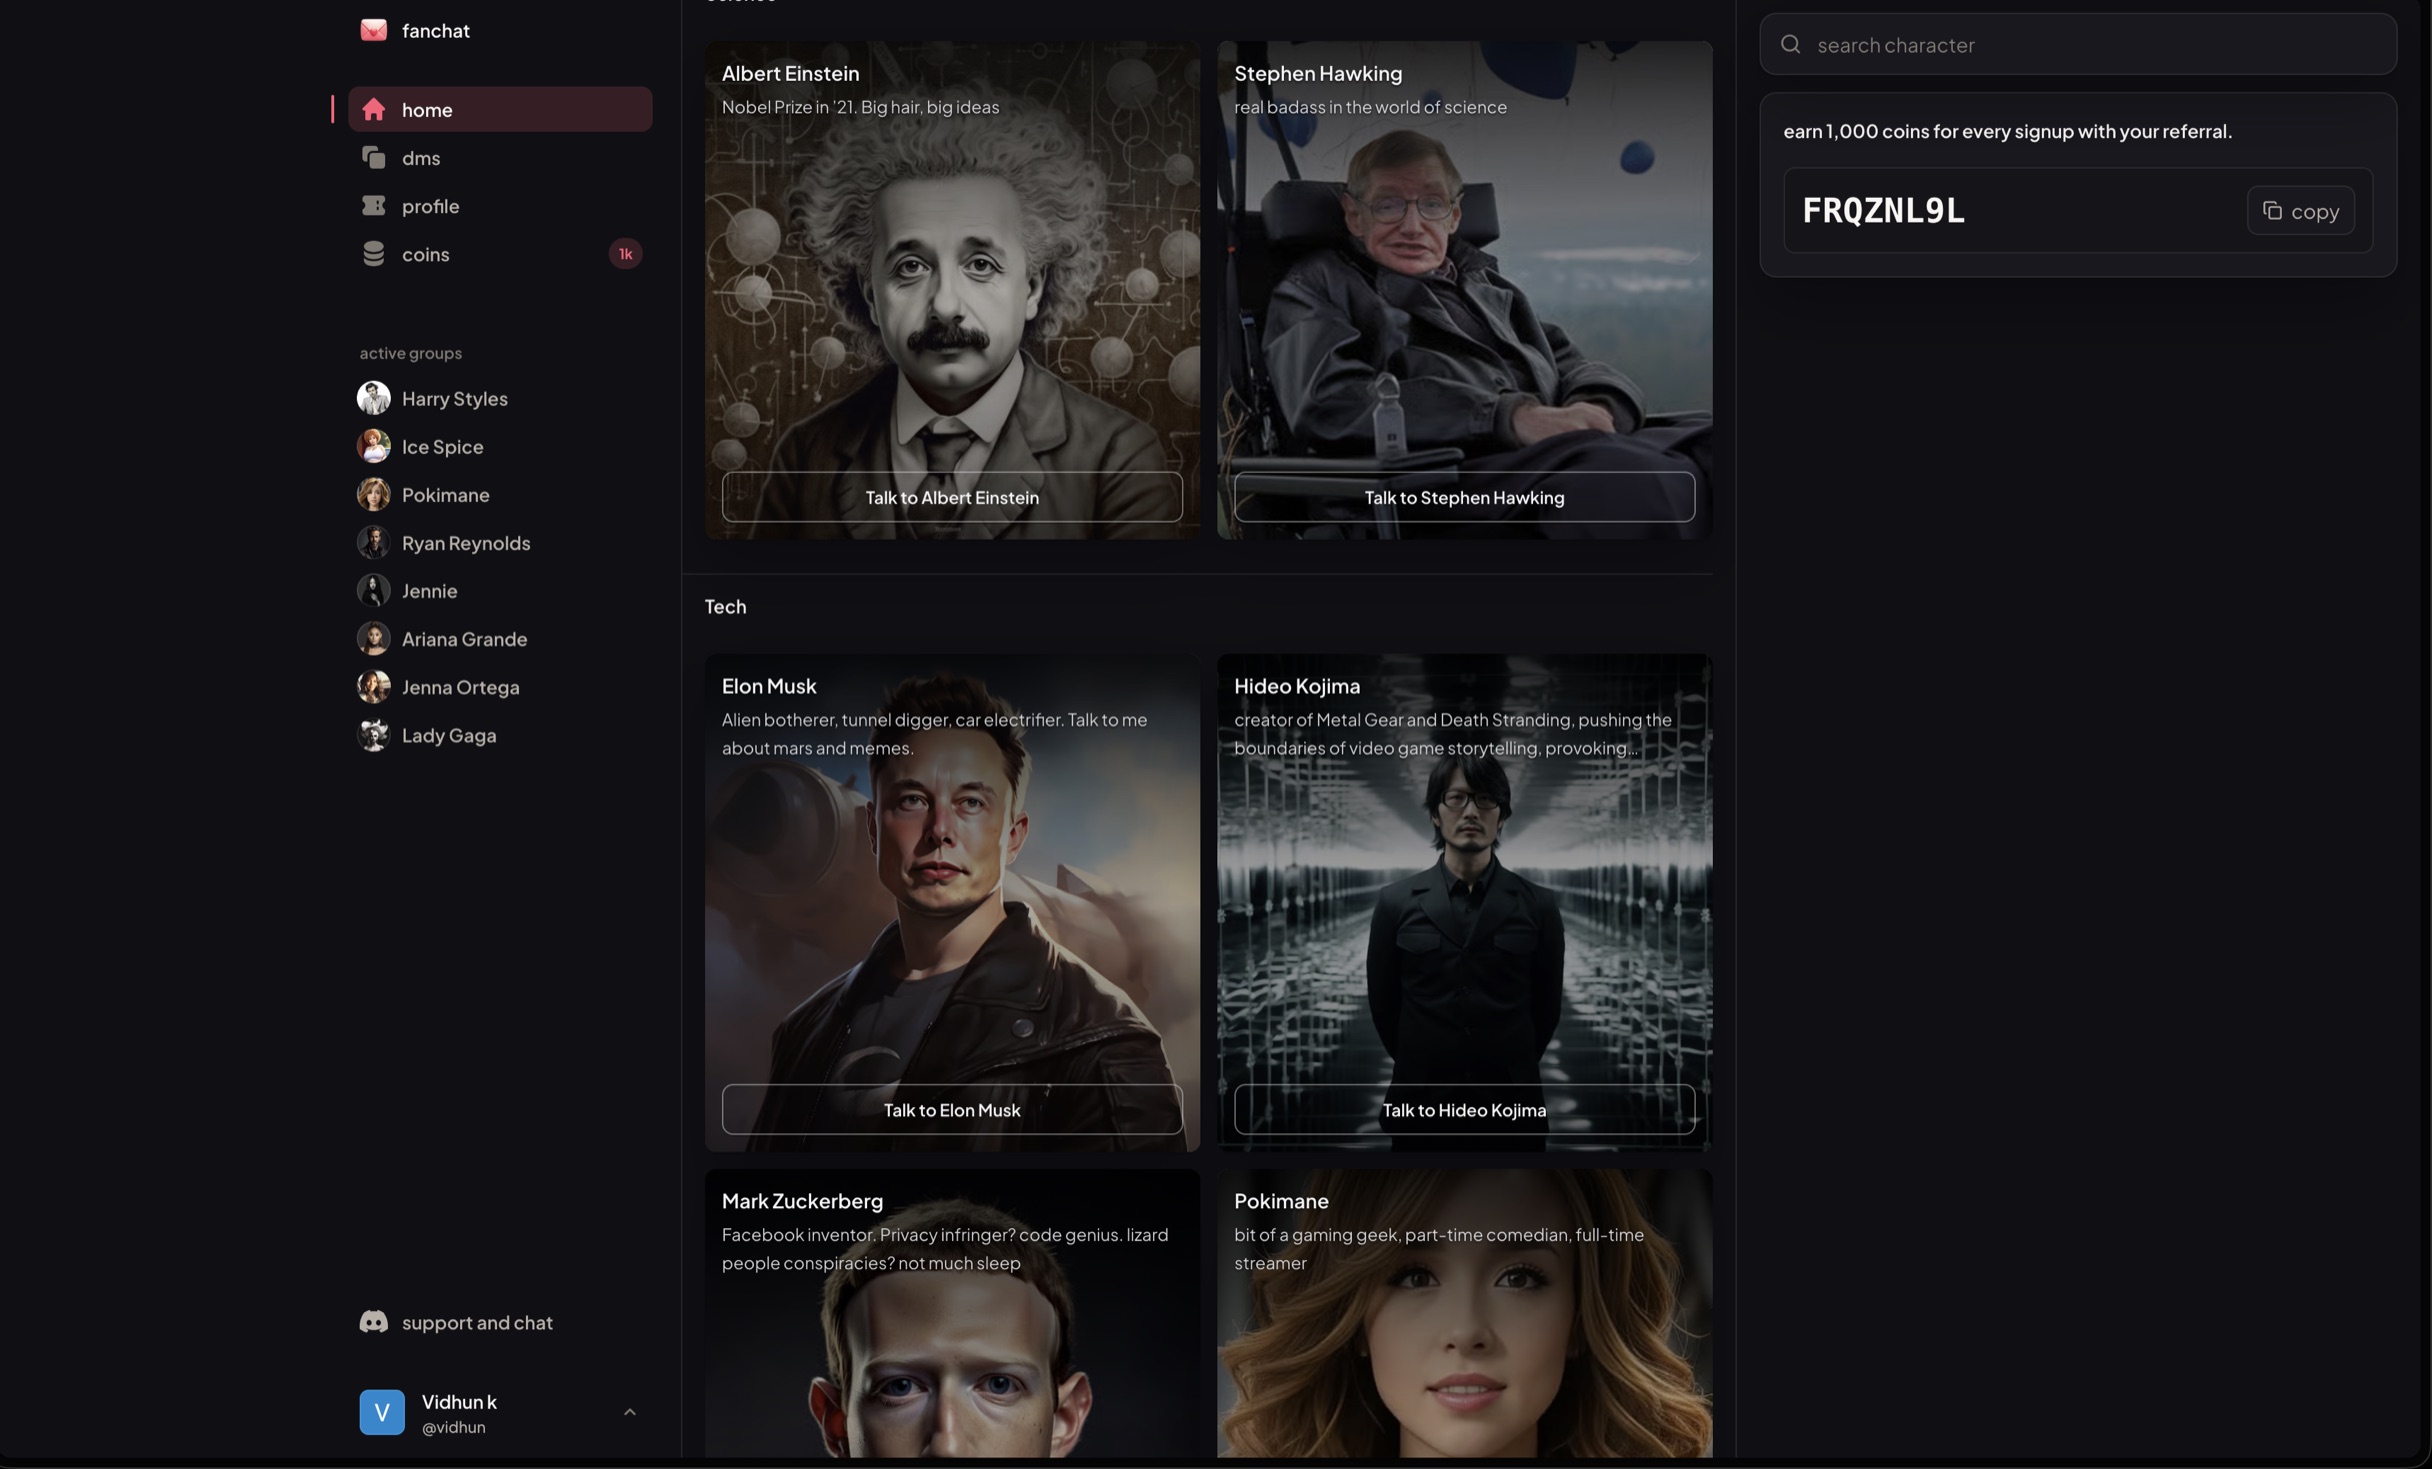The width and height of the screenshot is (2432, 1469).
Task: Click the search magnifier icon
Action: (x=1790, y=44)
